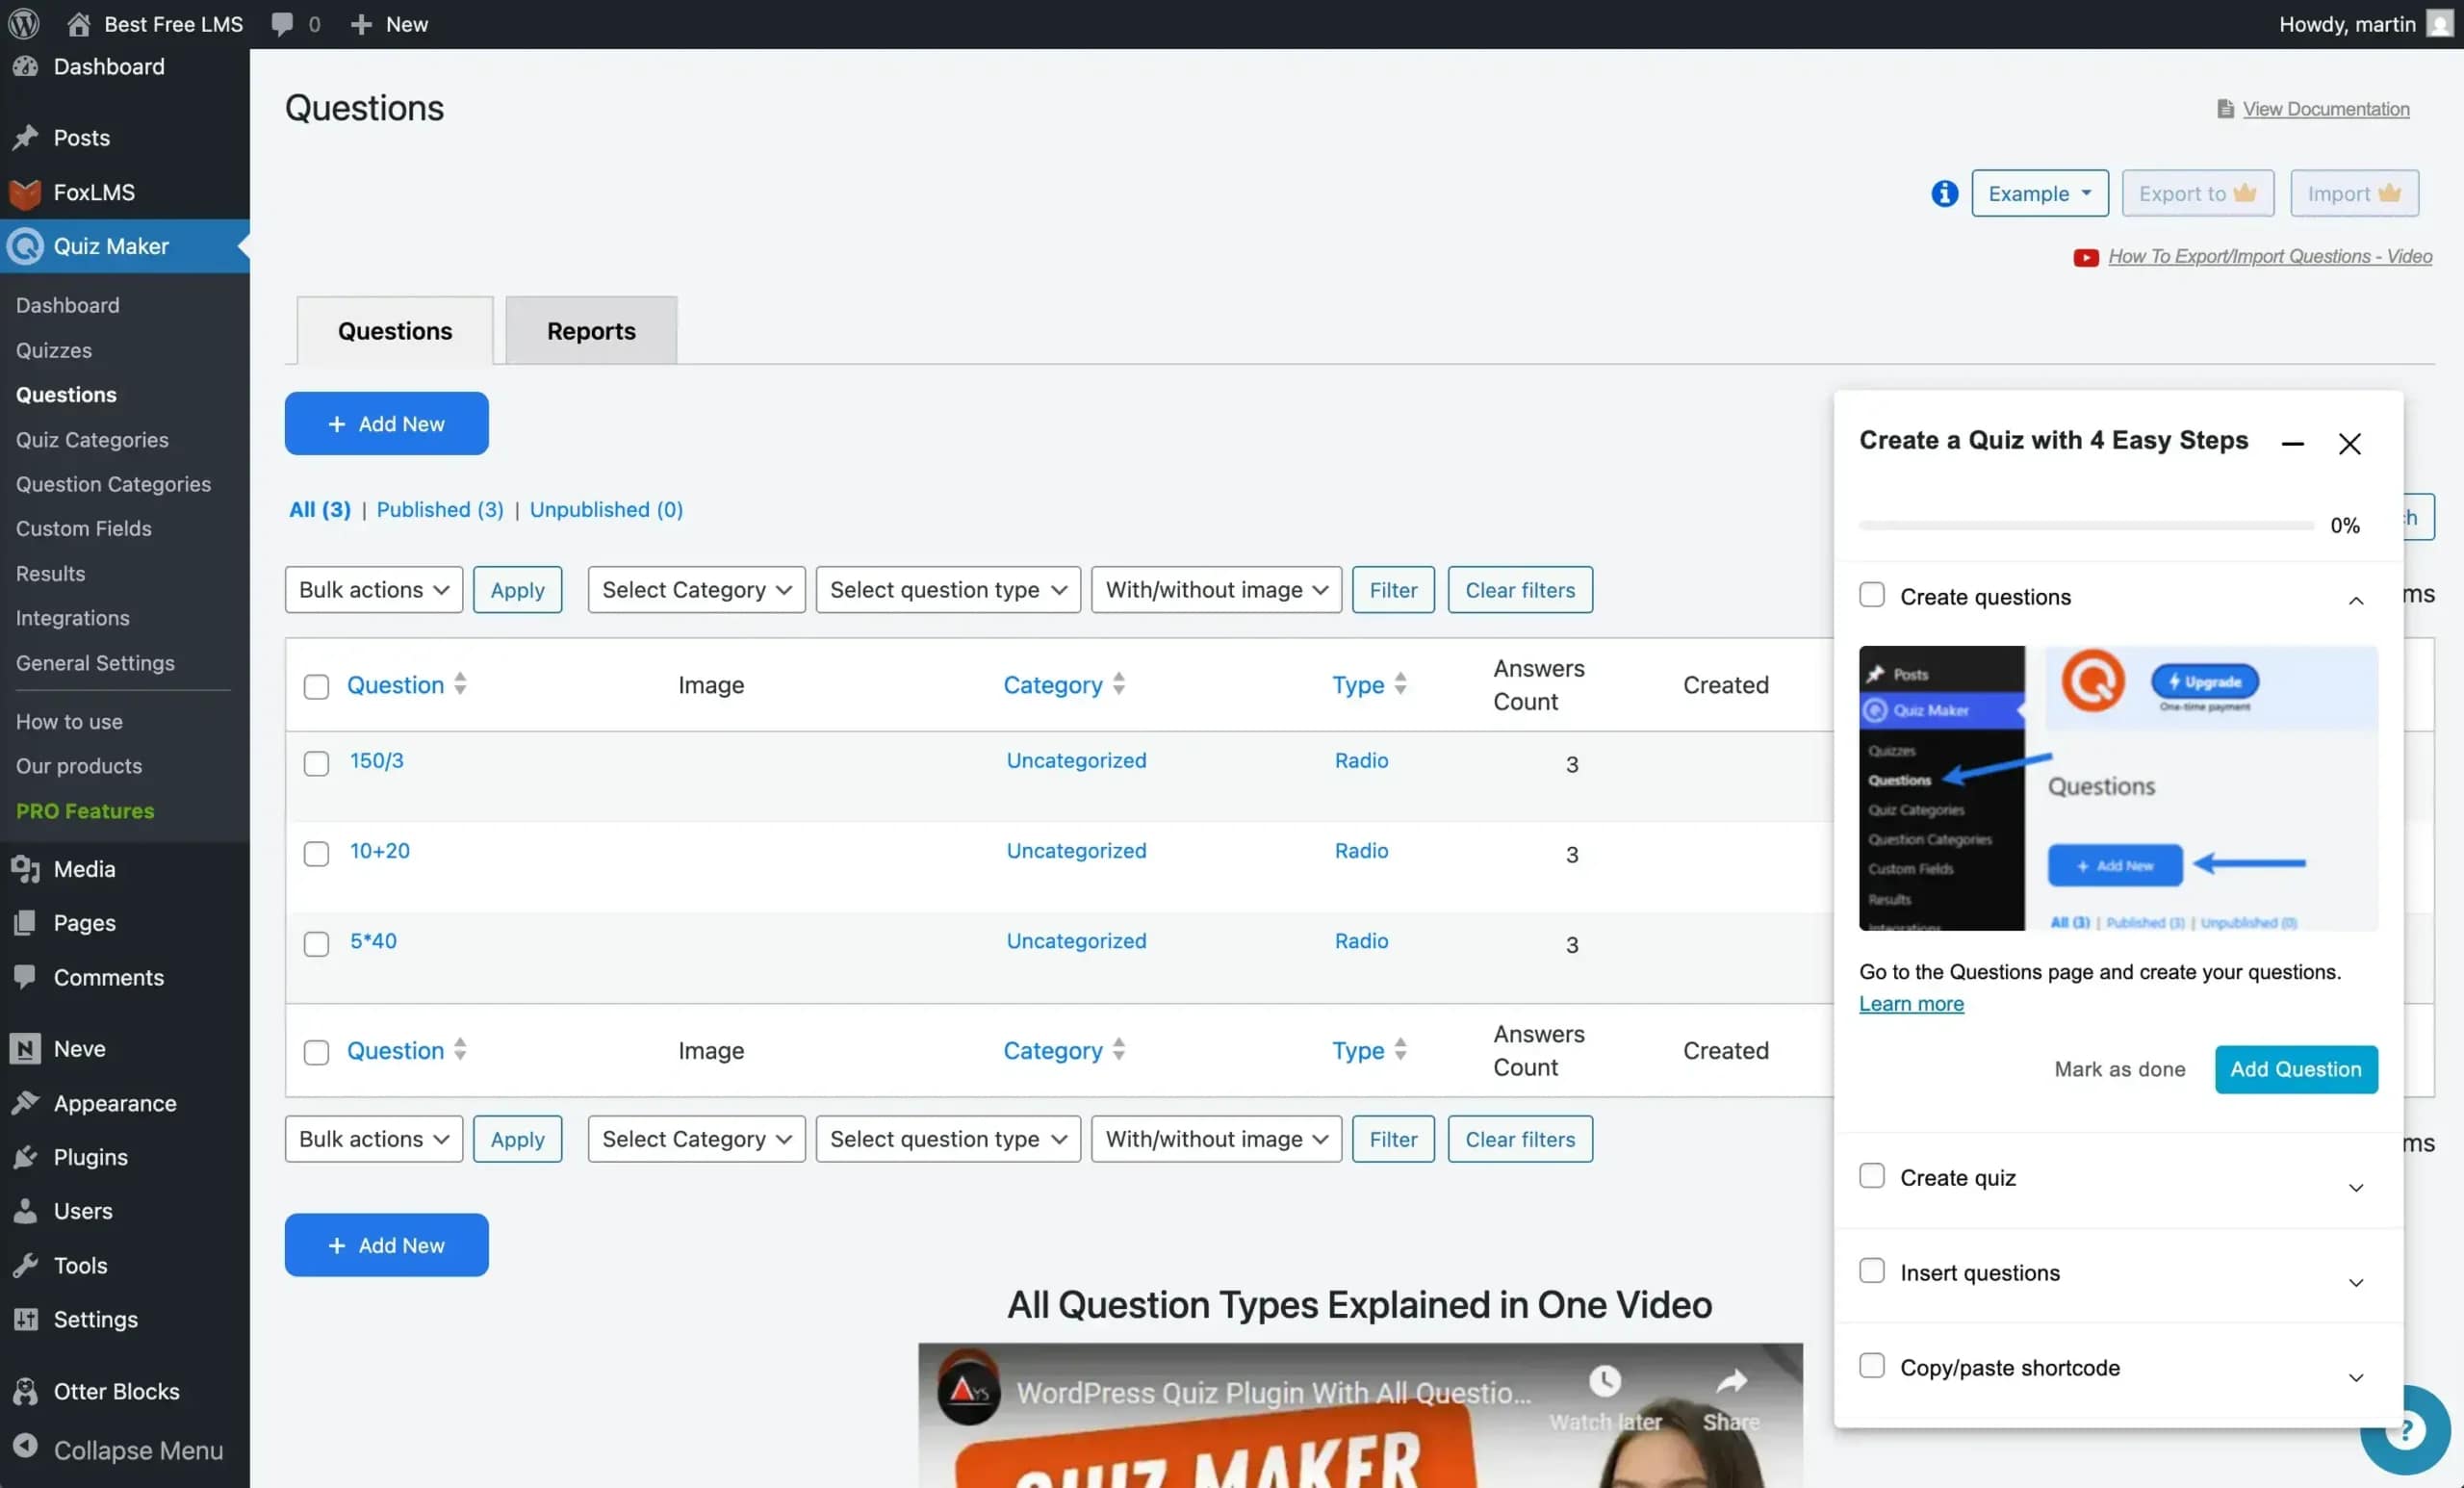This screenshot has height=1488, width=2464.
Task: Click the Posts pin icon
Action: (x=26, y=138)
